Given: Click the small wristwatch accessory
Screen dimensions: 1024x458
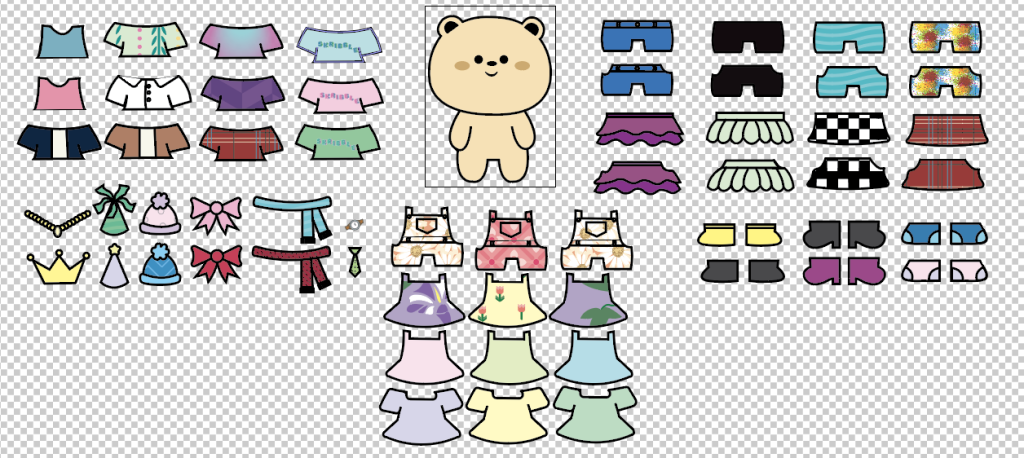Looking at the screenshot, I should pos(354,225).
